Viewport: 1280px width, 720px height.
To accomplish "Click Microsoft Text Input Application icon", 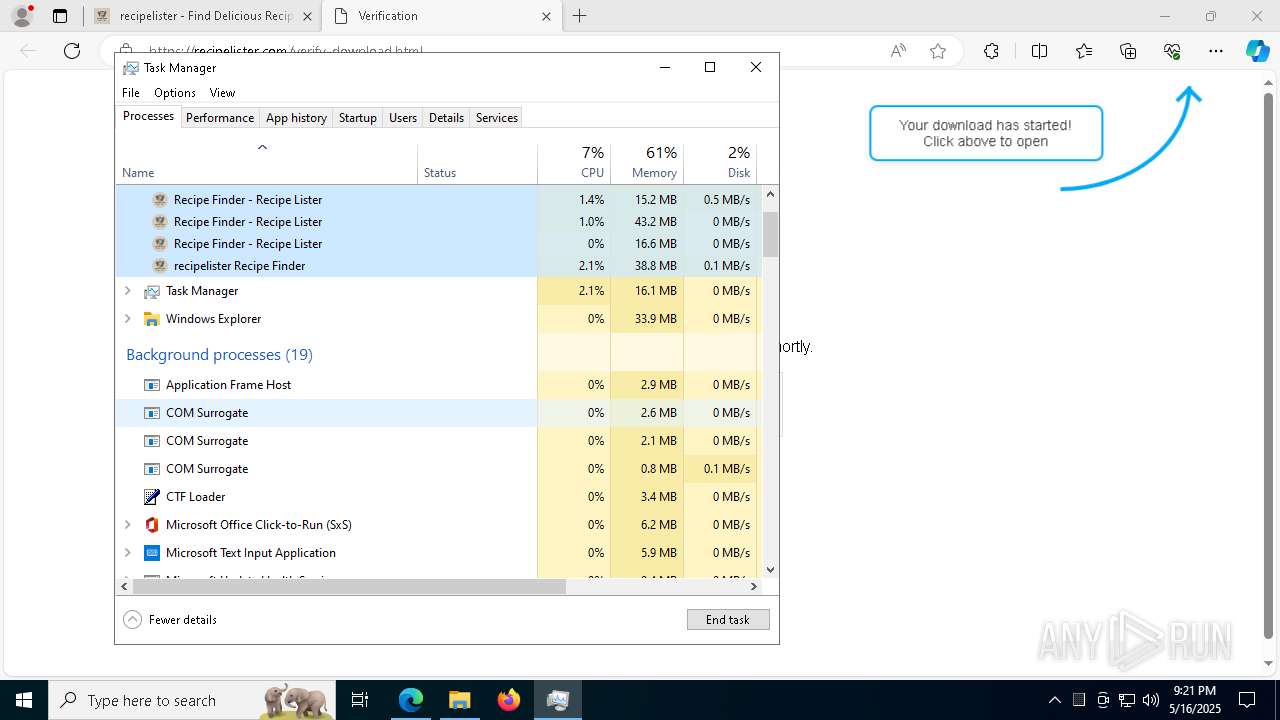I will 152,553.
